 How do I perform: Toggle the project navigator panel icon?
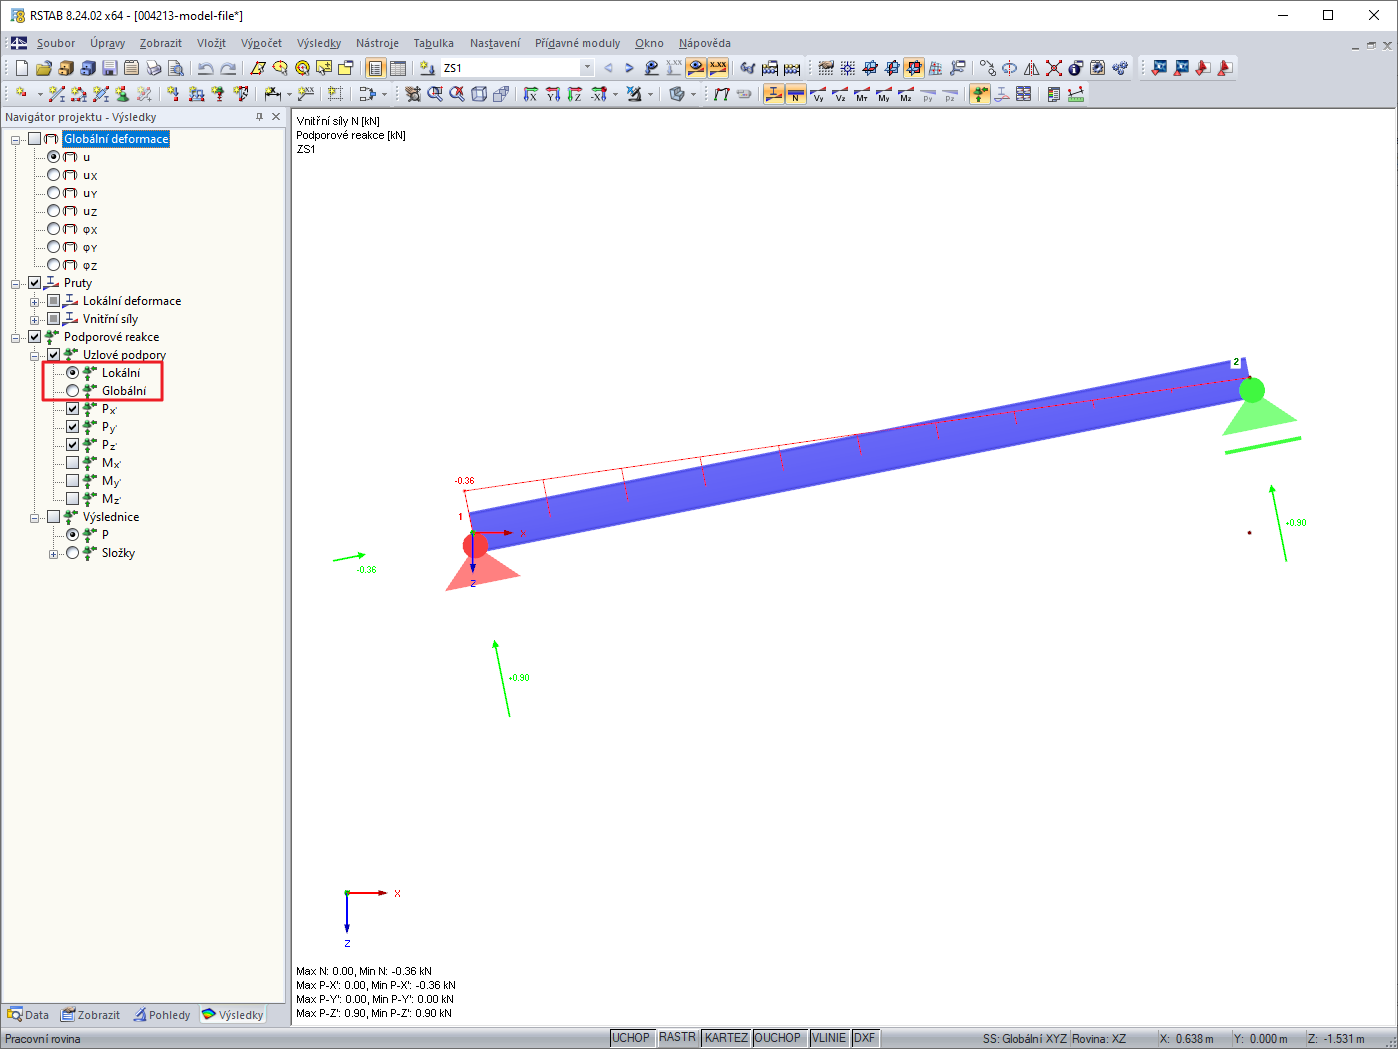pyautogui.click(x=375, y=68)
